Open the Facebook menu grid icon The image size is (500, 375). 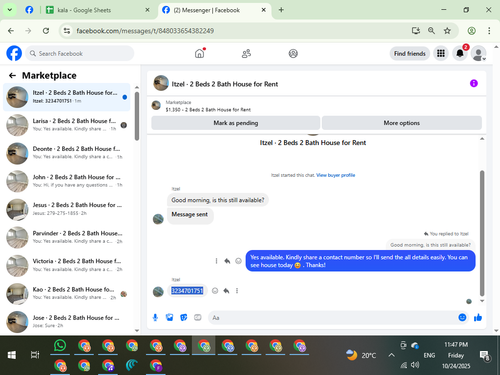pos(441,53)
